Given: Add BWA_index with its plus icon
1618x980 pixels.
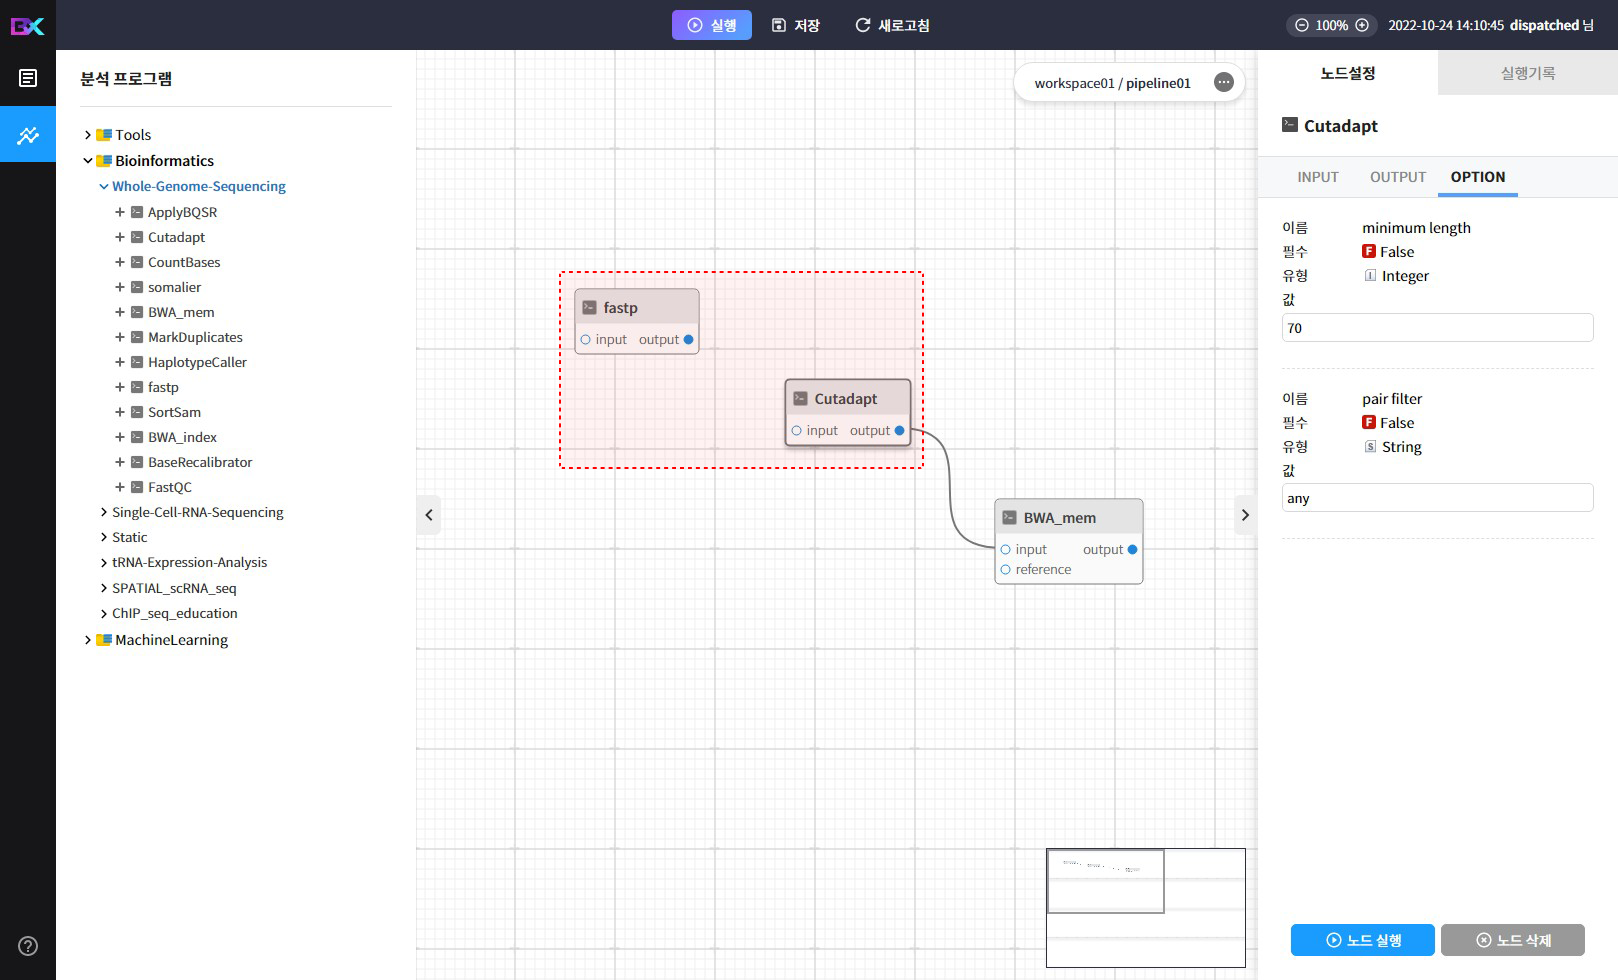Looking at the screenshot, I should (120, 437).
